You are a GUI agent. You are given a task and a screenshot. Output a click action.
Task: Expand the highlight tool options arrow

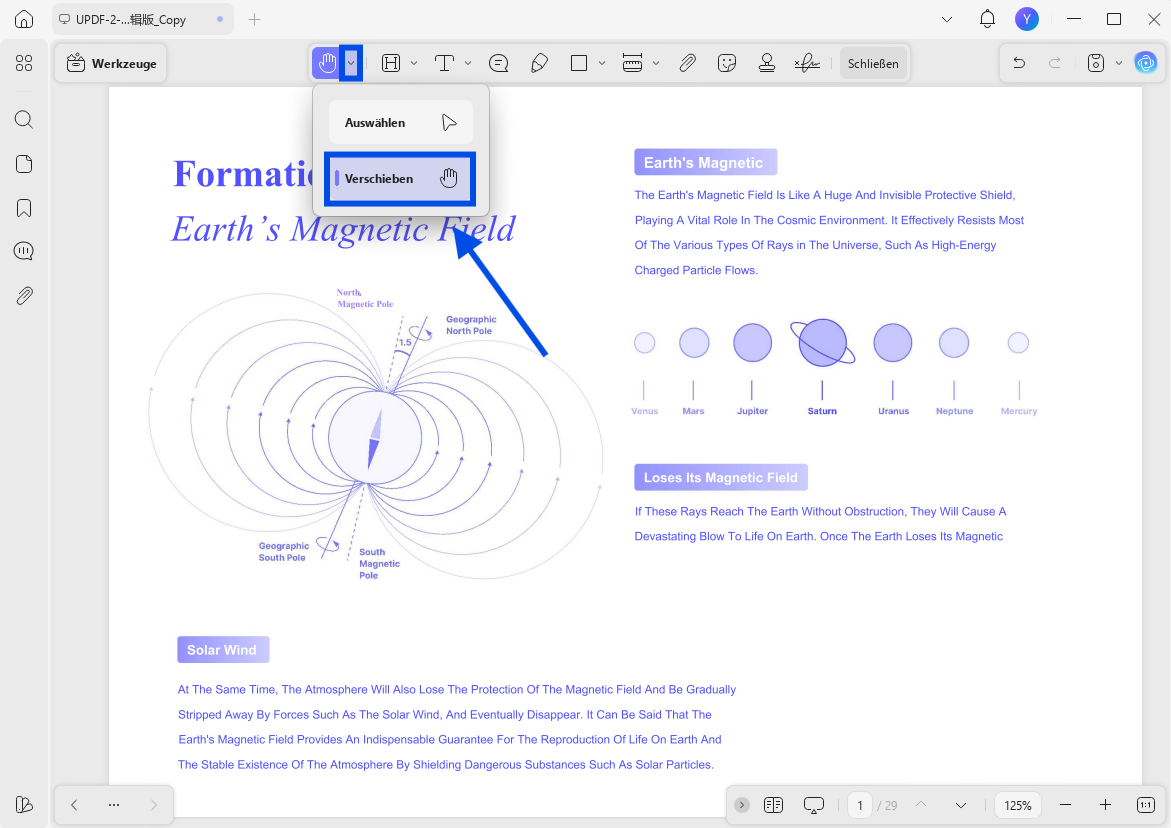[x=414, y=63]
